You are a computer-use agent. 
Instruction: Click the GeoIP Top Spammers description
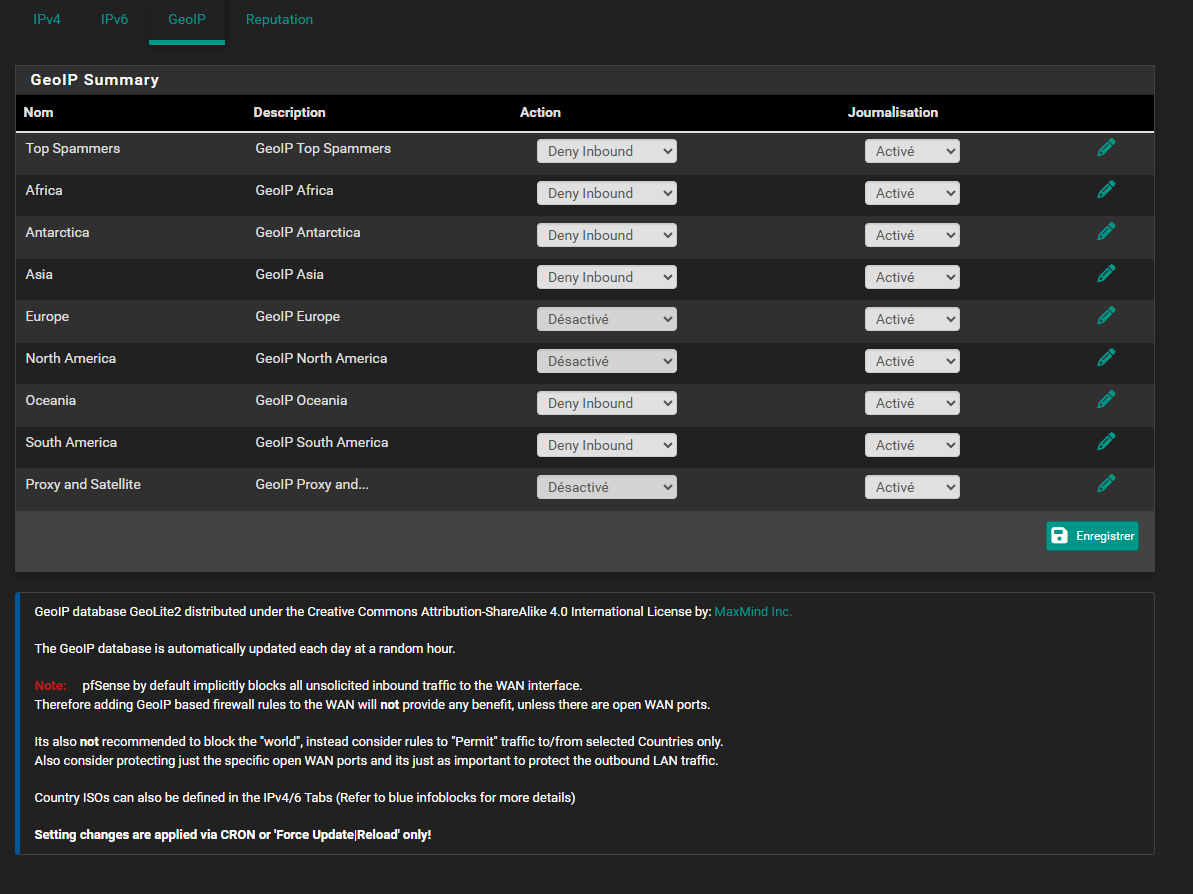coord(323,148)
